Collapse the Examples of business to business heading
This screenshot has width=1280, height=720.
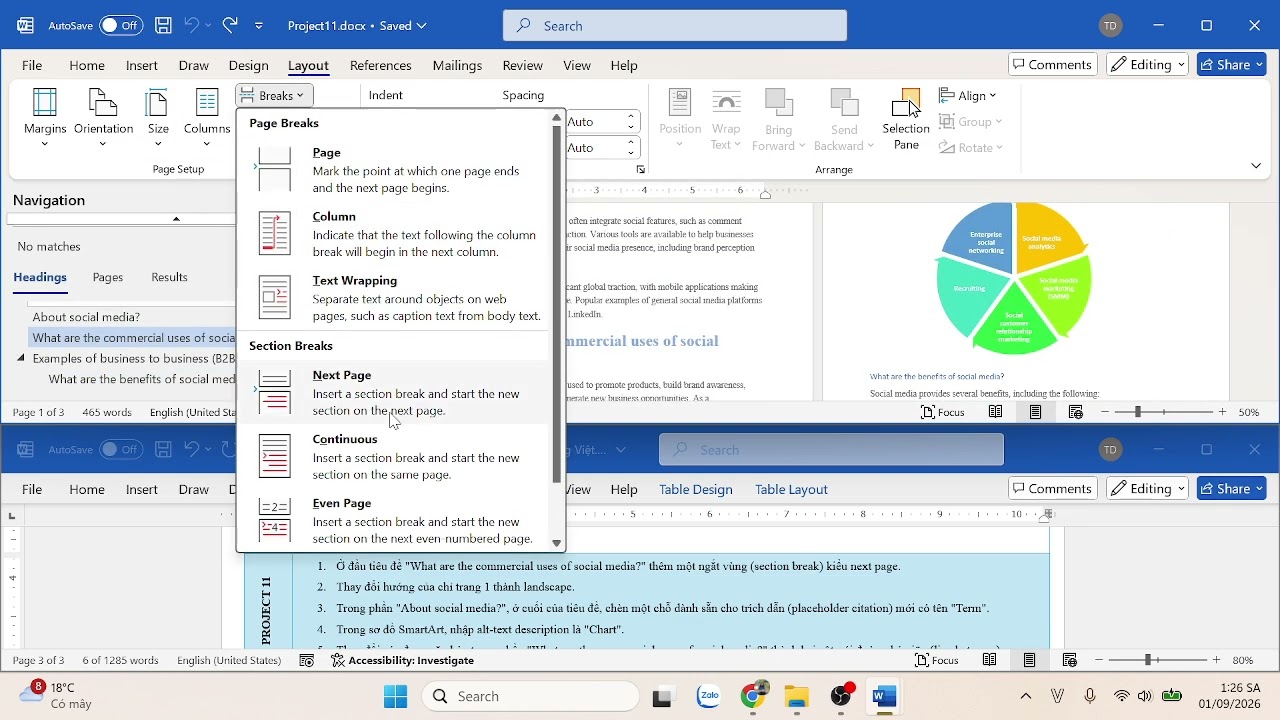click(21, 358)
